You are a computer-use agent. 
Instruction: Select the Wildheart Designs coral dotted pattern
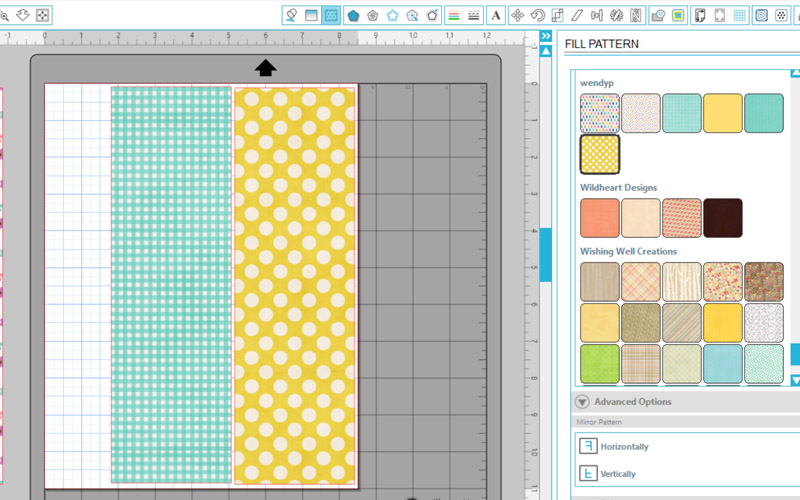pos(682,218)
